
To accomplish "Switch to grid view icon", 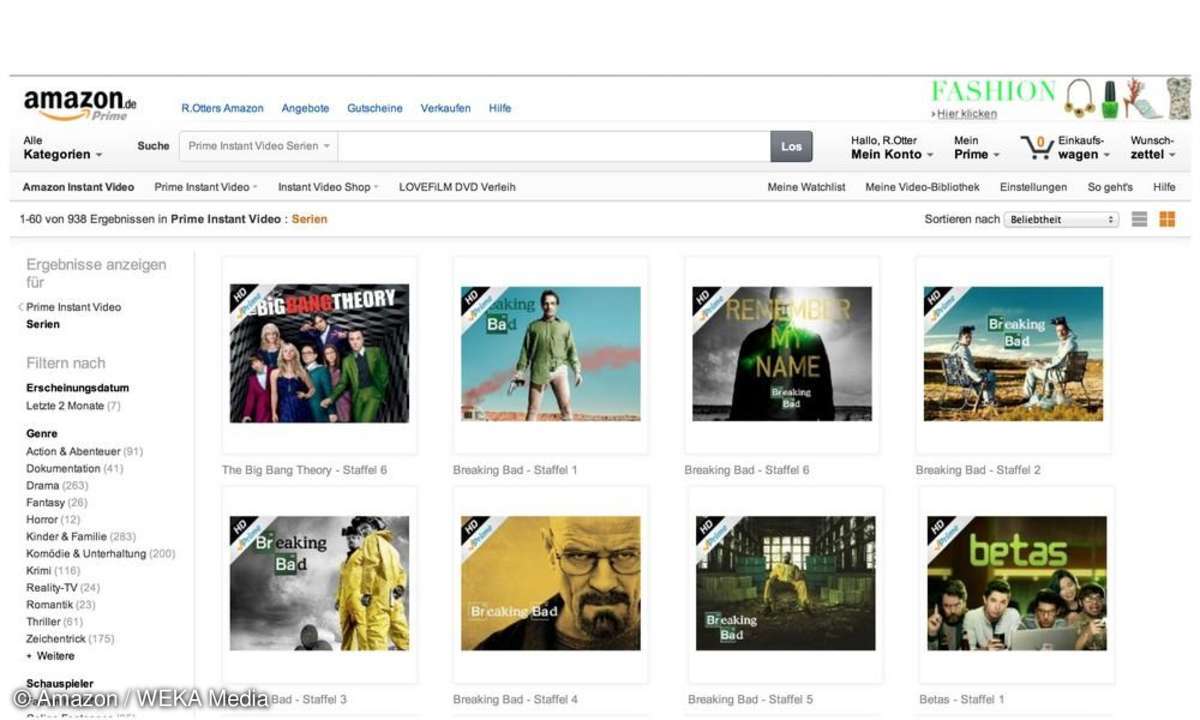I will [x=1167, y=219].
